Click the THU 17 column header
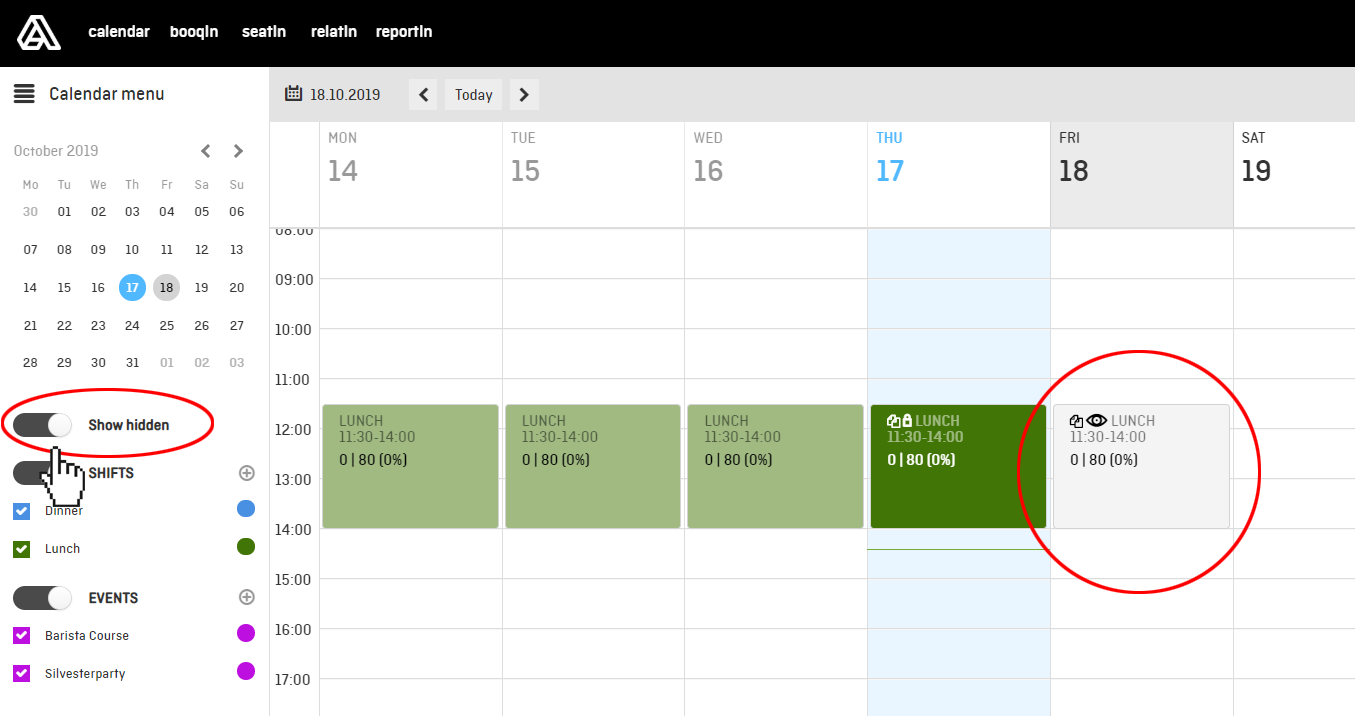Viewport: 1355px width, 716px height. pyautogui.click(x=959, y=175)
